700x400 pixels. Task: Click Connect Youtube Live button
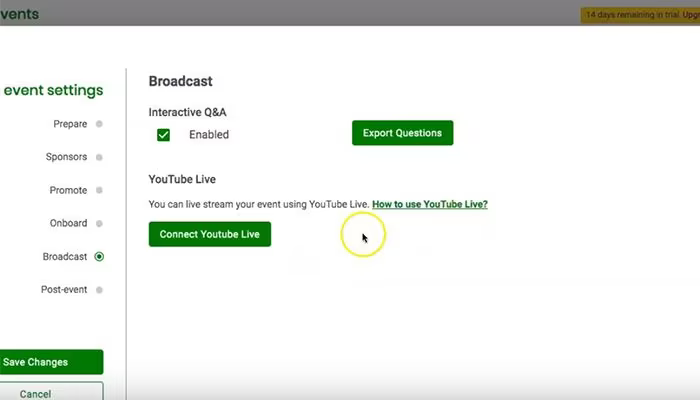pyautogui.click(x=210, y=234)
